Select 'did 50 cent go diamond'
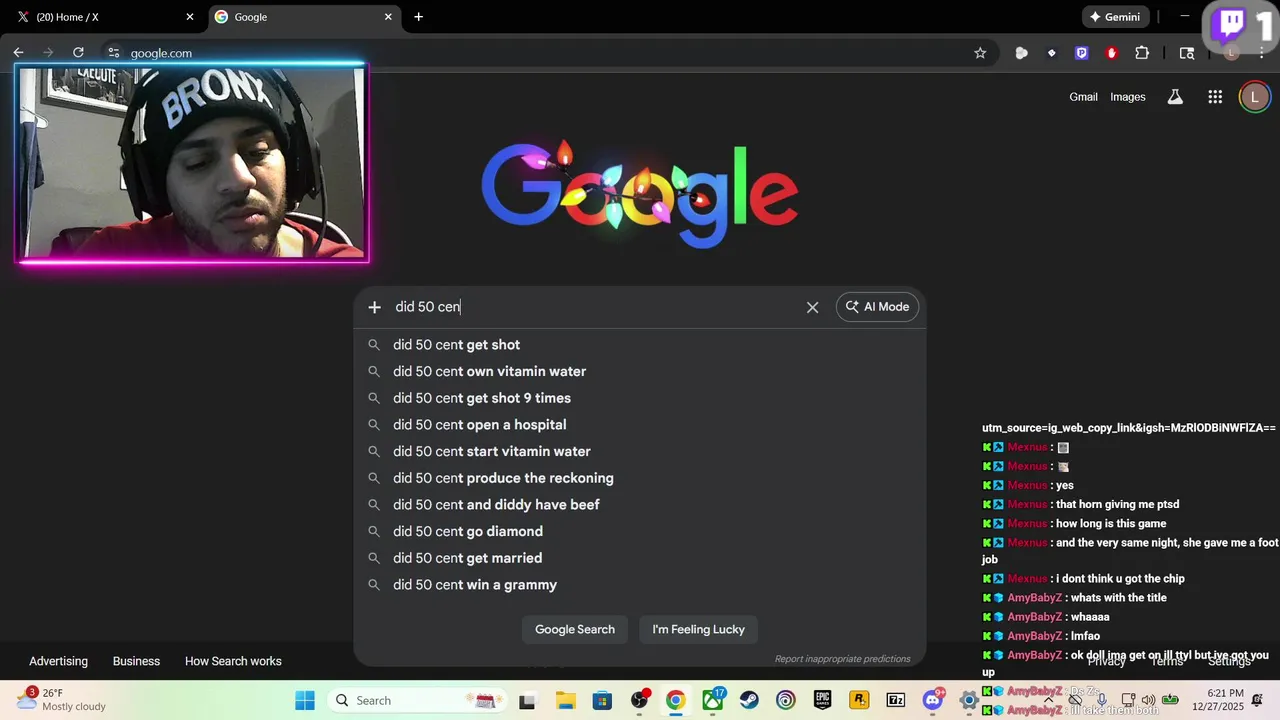 pyautogui.click(x=640, y=531)
